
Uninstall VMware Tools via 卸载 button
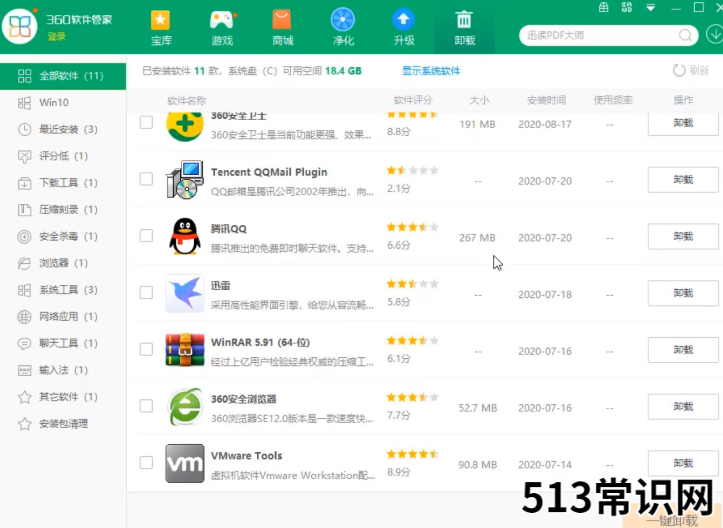[683, 463]
